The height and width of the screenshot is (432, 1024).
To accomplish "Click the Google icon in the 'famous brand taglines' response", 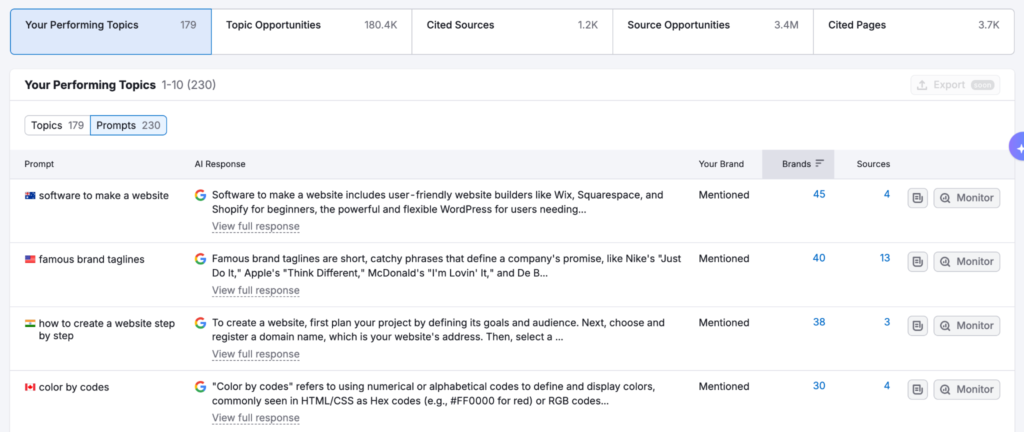I will [201, 259].
